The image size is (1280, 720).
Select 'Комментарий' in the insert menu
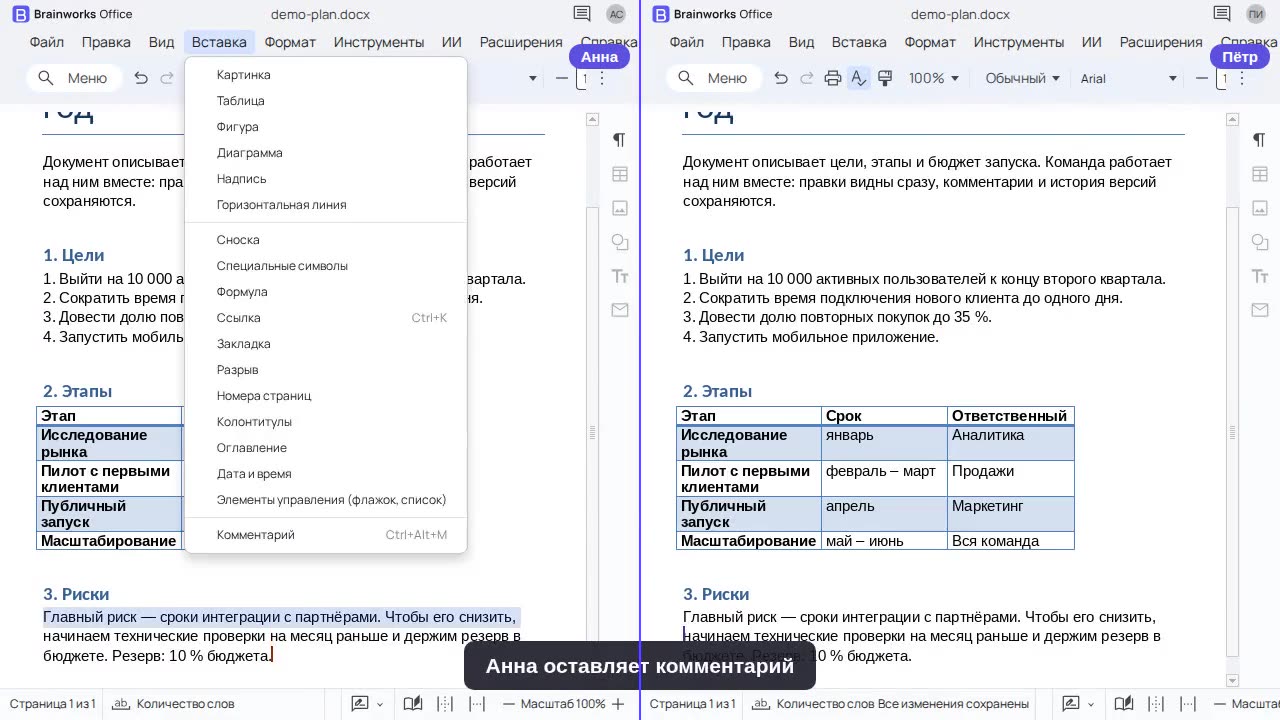pyautogui.click(x=326, y=535)
